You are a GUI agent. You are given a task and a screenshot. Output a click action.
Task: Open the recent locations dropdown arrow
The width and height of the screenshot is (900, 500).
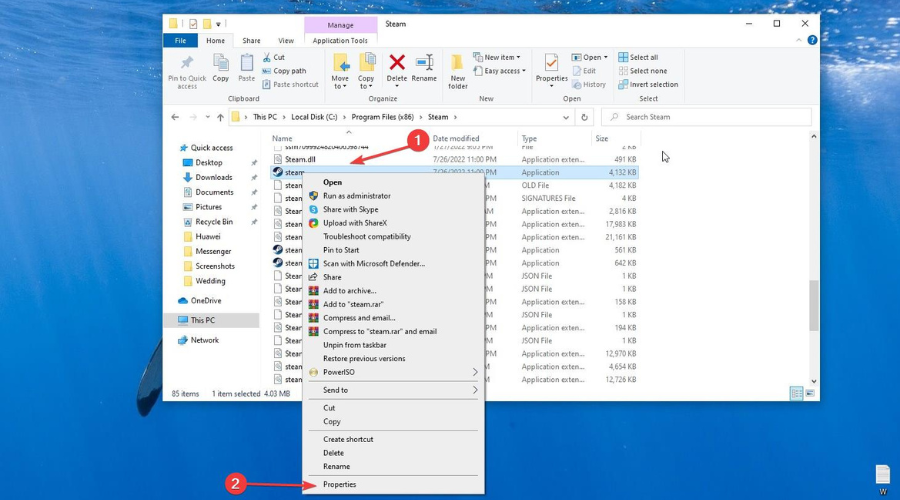(207, 117)
